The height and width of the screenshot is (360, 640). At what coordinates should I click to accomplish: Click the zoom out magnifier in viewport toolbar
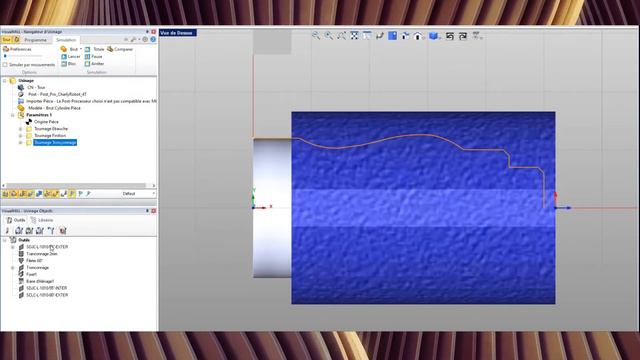[x=316, y=36]
